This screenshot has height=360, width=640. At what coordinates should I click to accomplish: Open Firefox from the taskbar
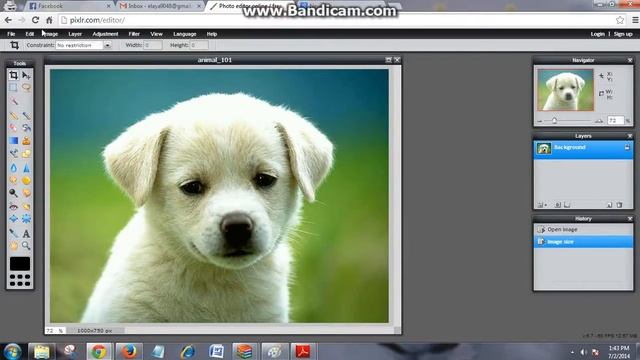tap(129, 351)
